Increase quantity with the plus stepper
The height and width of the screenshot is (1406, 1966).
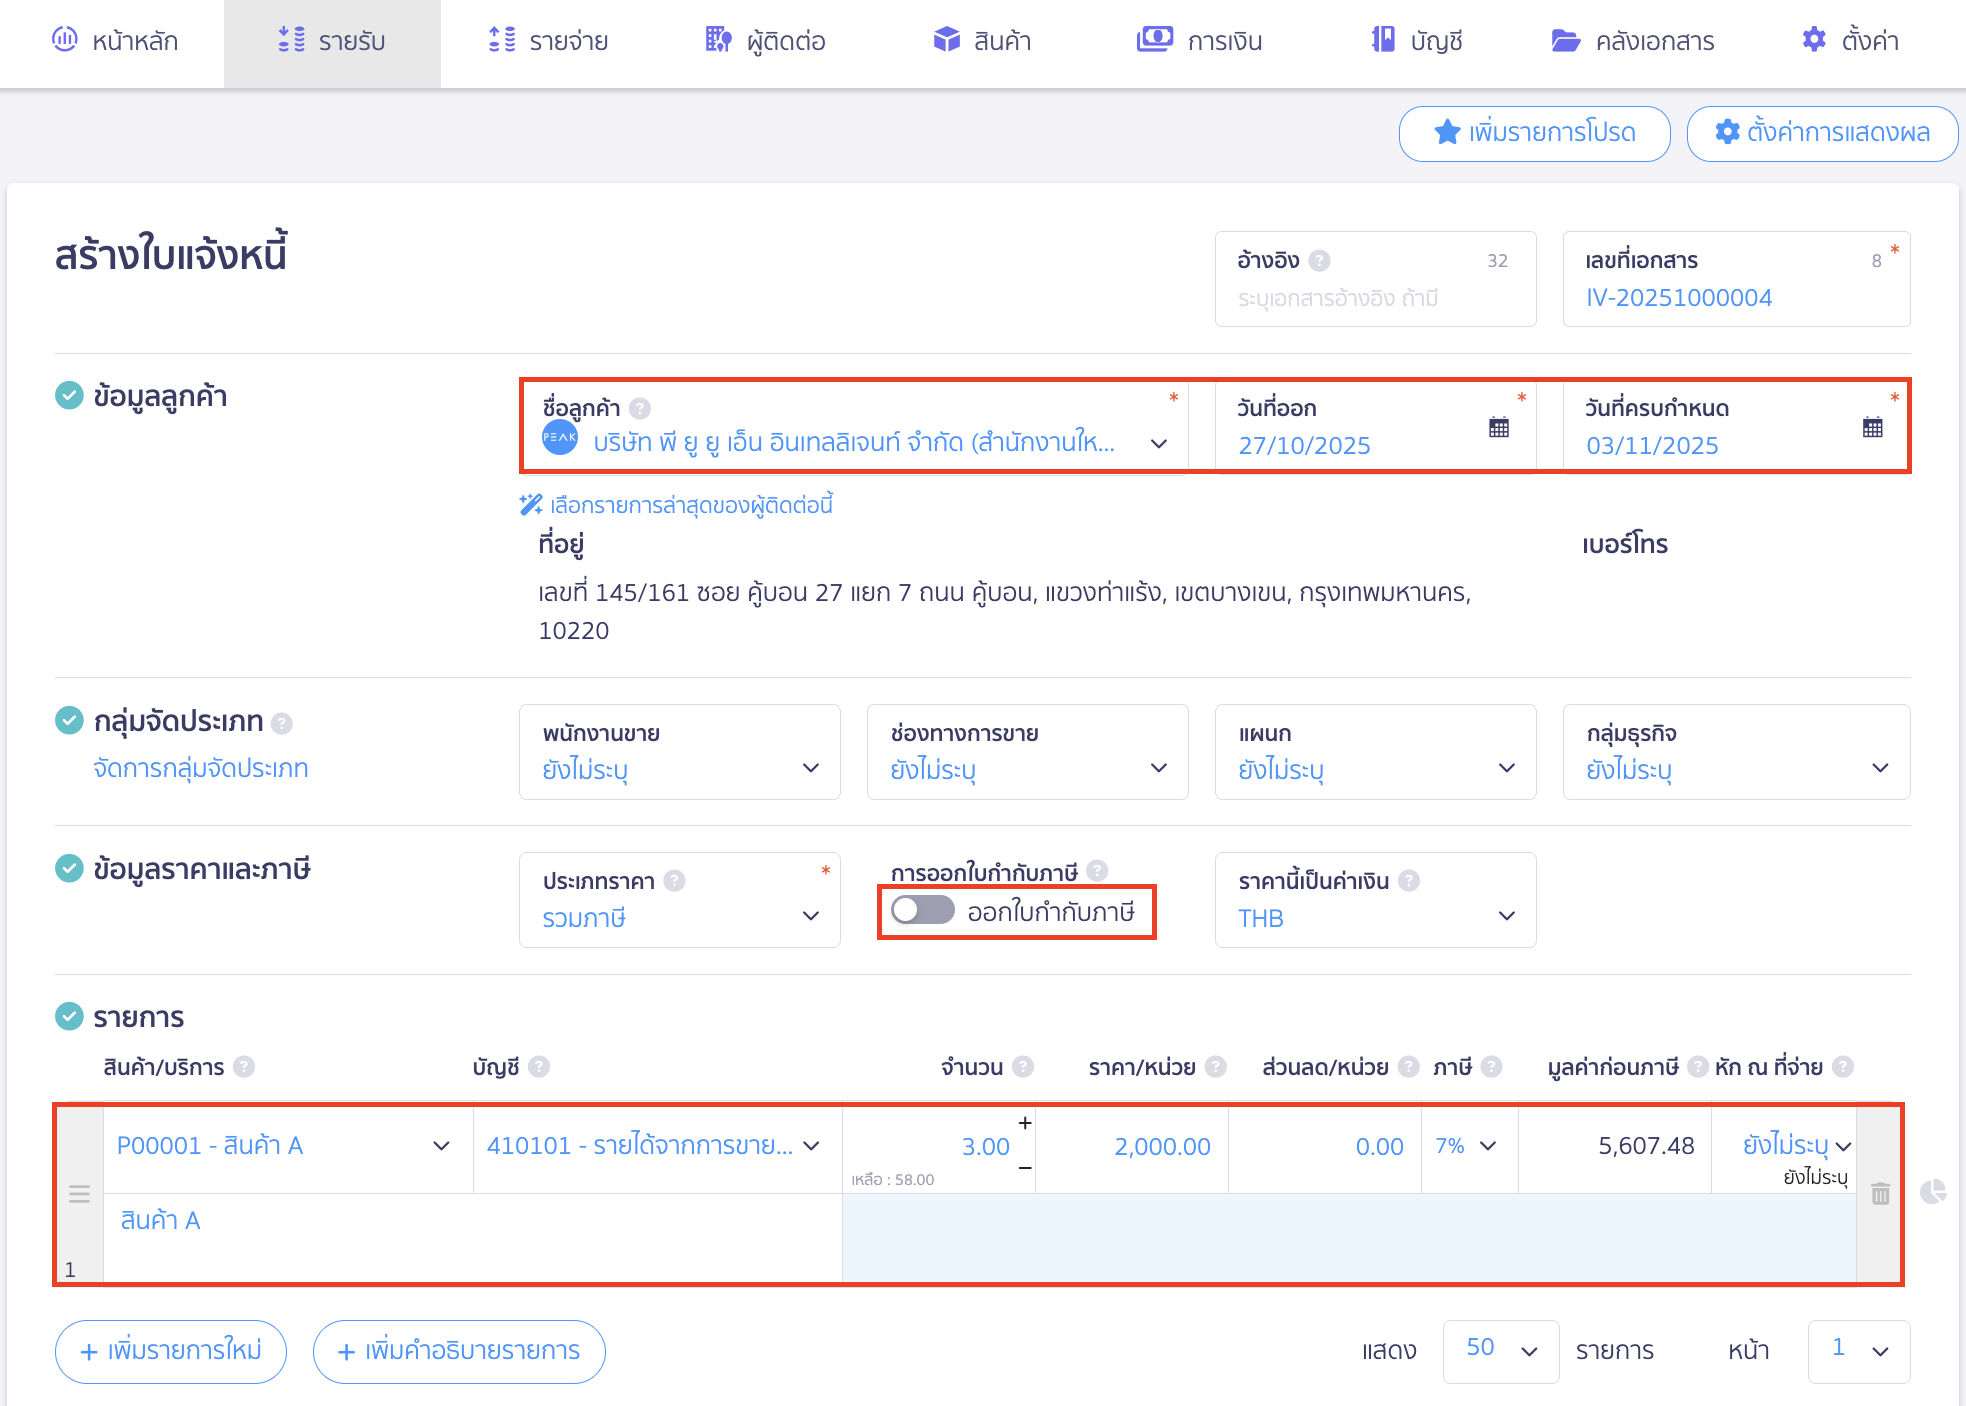tap(1025, 1123)
